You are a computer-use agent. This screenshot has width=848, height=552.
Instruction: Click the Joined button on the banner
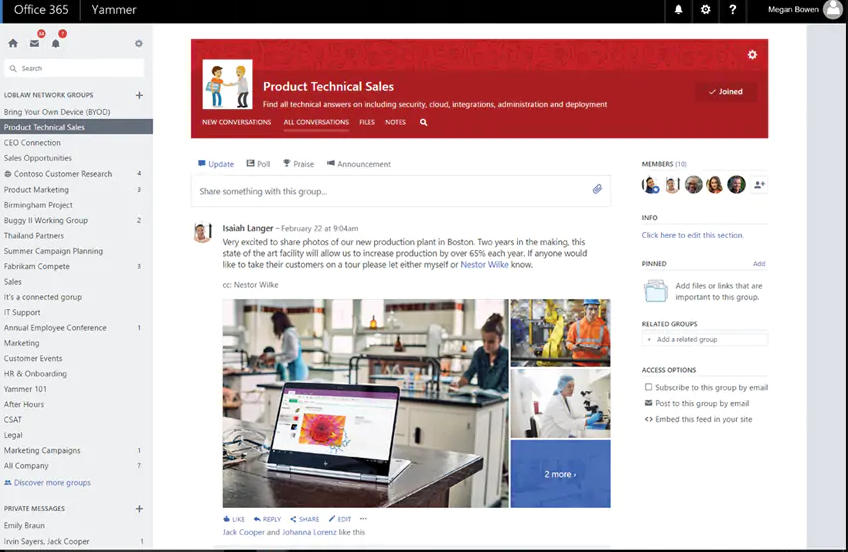726,92
